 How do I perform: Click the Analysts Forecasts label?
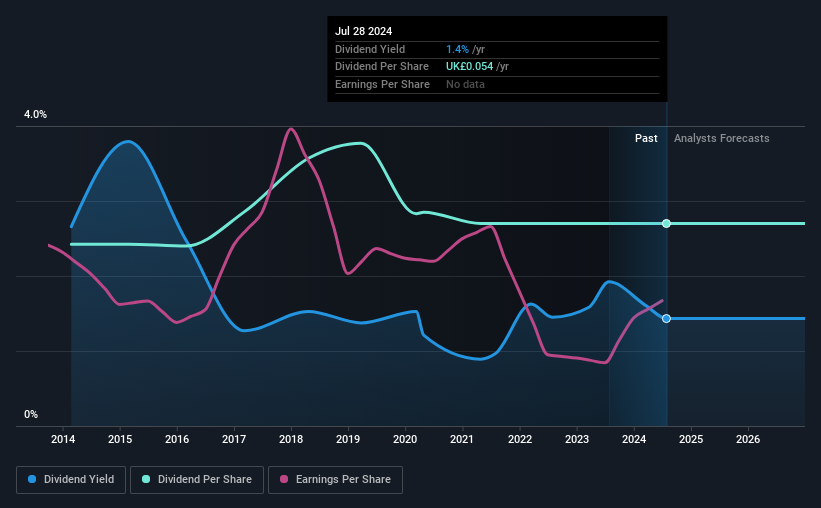tap(722, 138)
